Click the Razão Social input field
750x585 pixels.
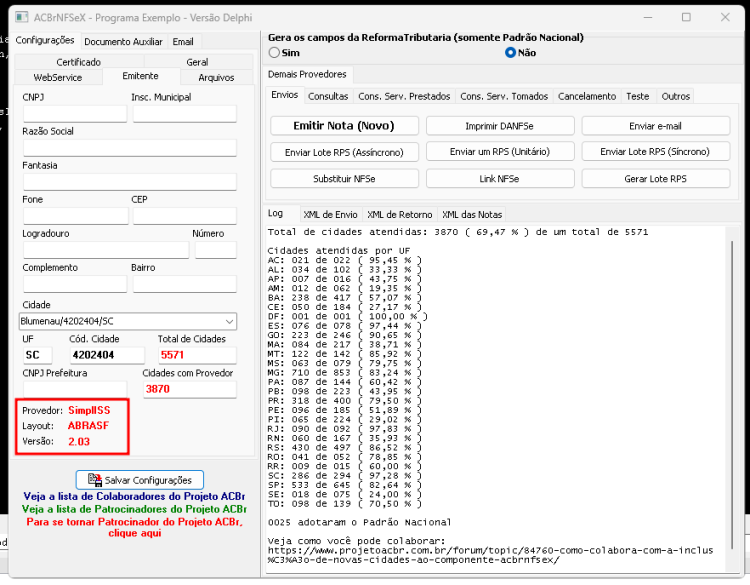[130, 148]
